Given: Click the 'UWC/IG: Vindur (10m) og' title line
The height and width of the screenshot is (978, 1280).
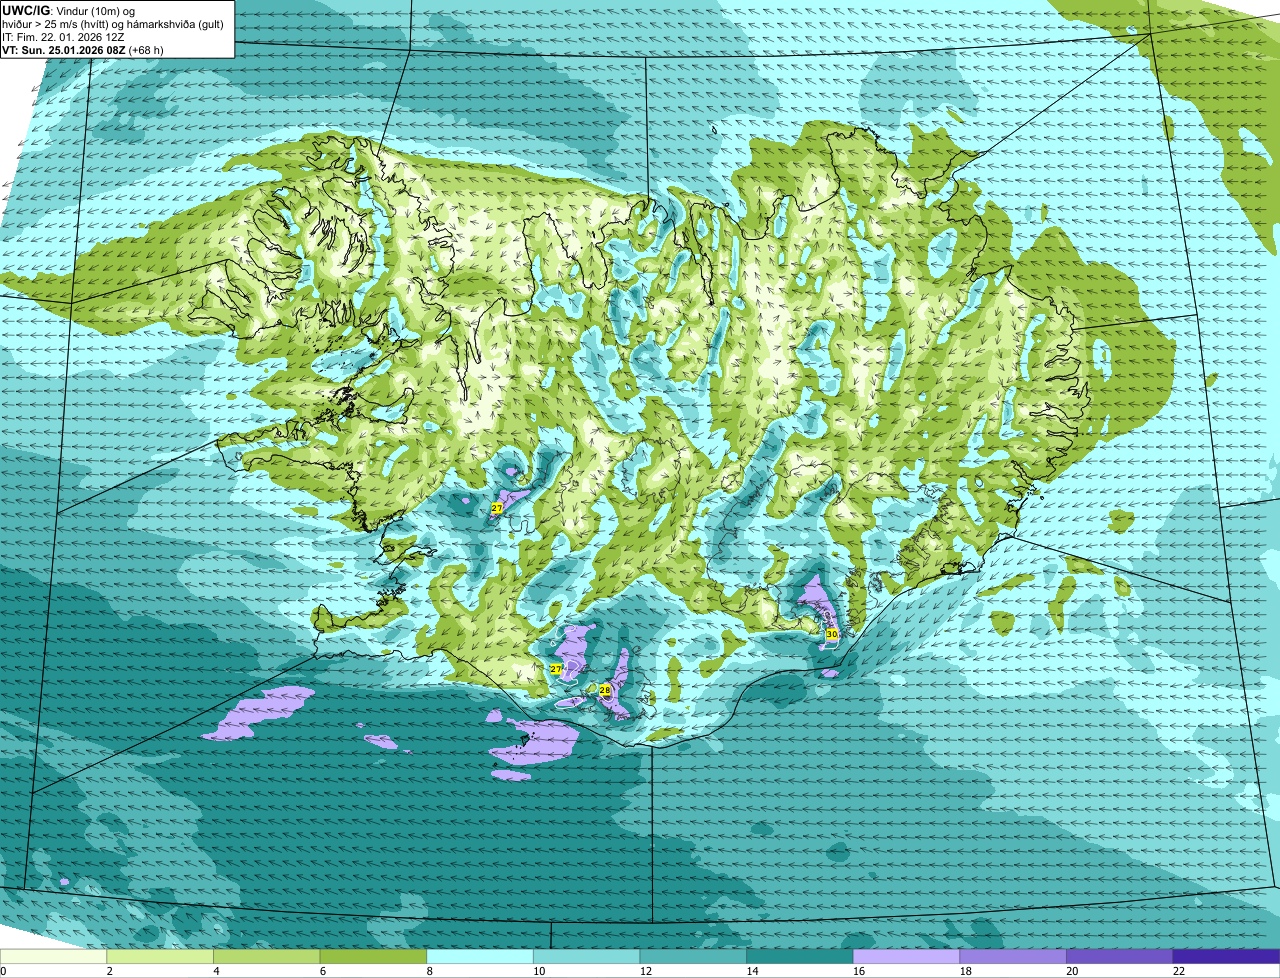Looking at the screenshot, I should point(69,10).
